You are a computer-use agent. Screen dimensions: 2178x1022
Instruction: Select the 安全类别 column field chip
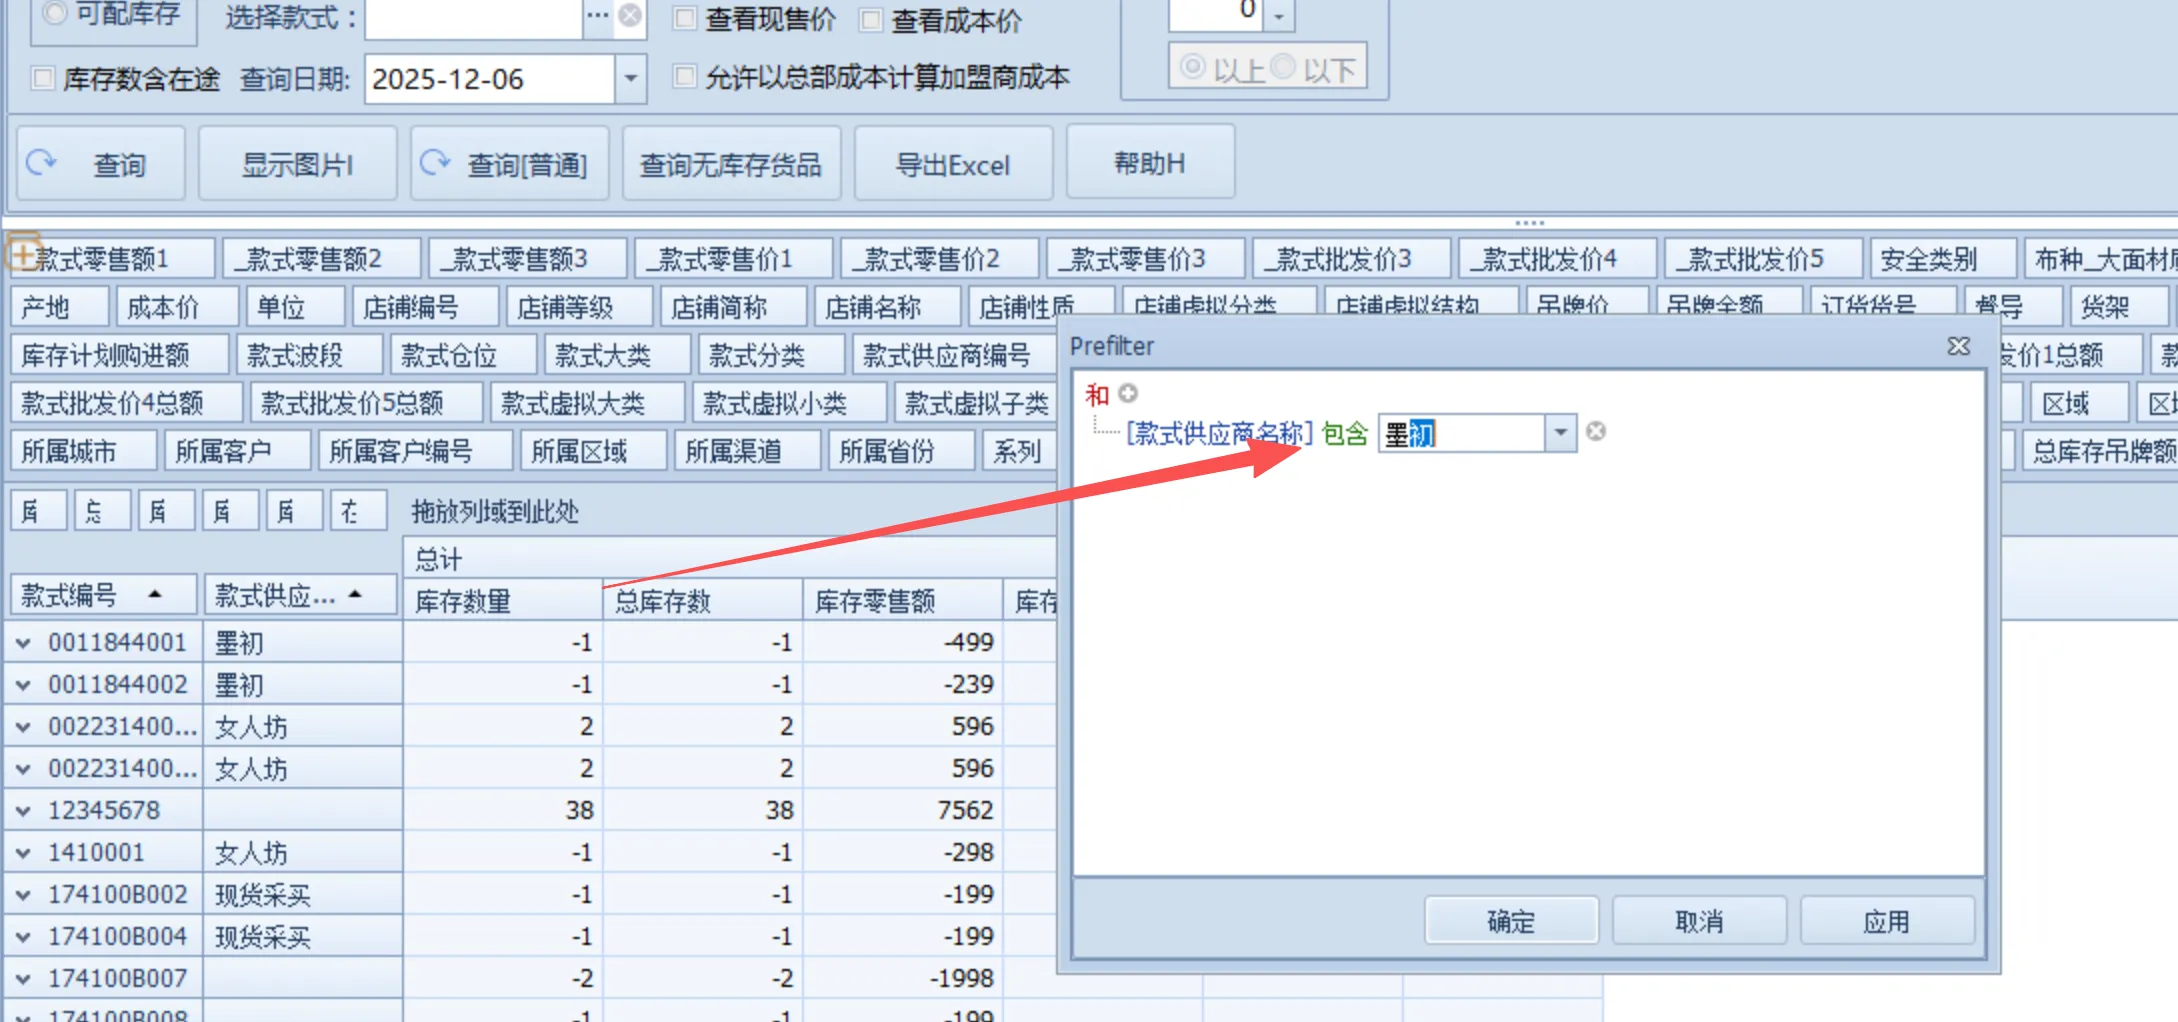(x=1944, y=257)
